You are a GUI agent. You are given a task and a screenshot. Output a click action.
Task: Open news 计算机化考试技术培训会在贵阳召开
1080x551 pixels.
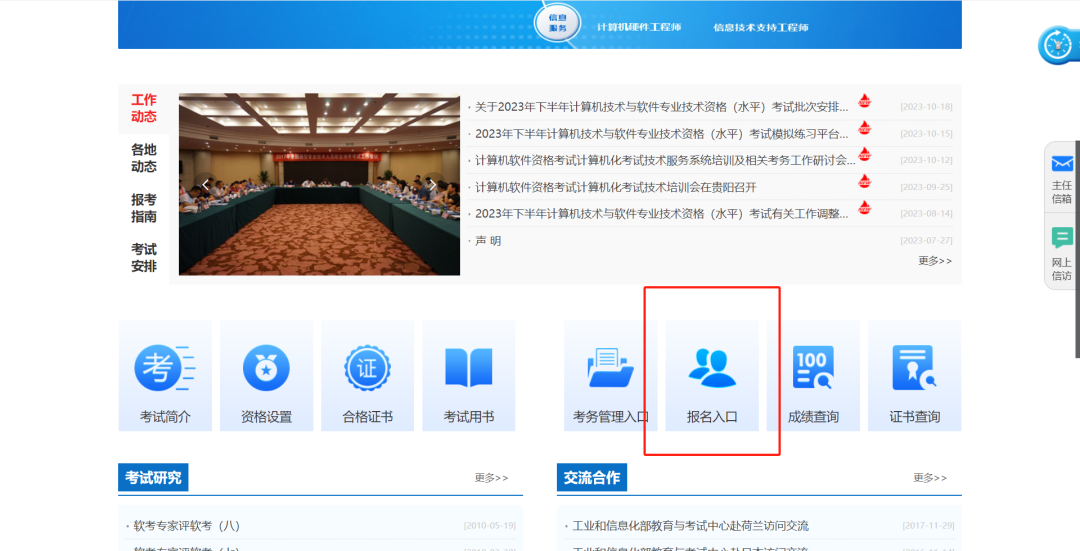click(x=616, y=187)
